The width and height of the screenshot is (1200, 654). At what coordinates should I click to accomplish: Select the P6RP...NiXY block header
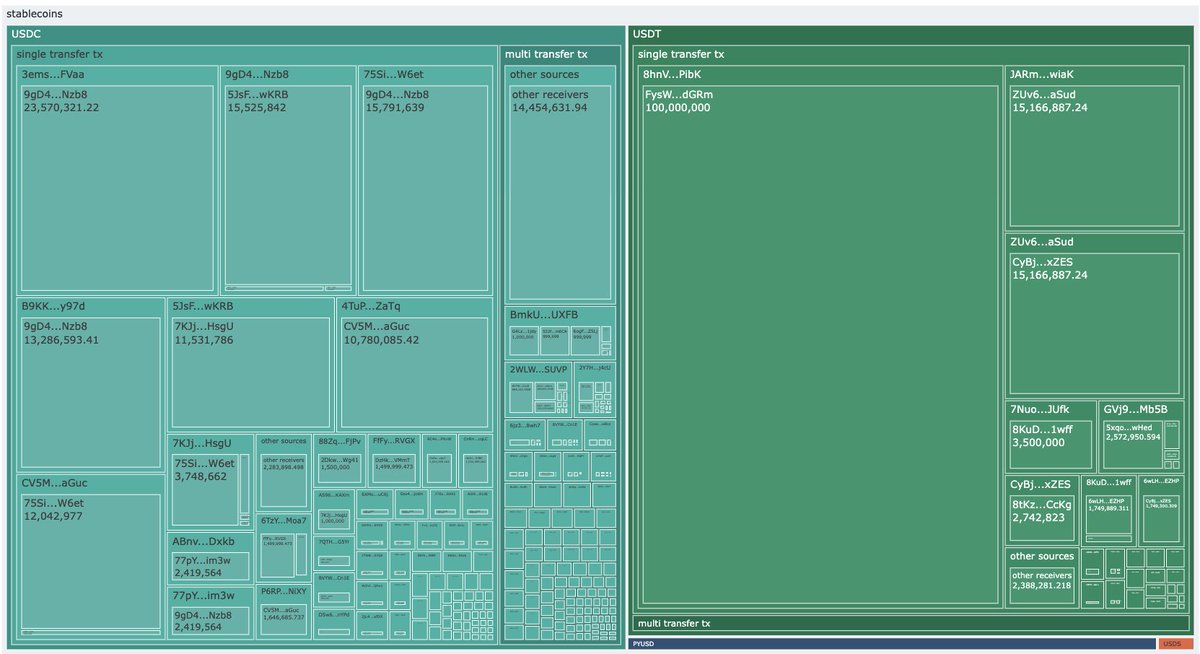285,591
